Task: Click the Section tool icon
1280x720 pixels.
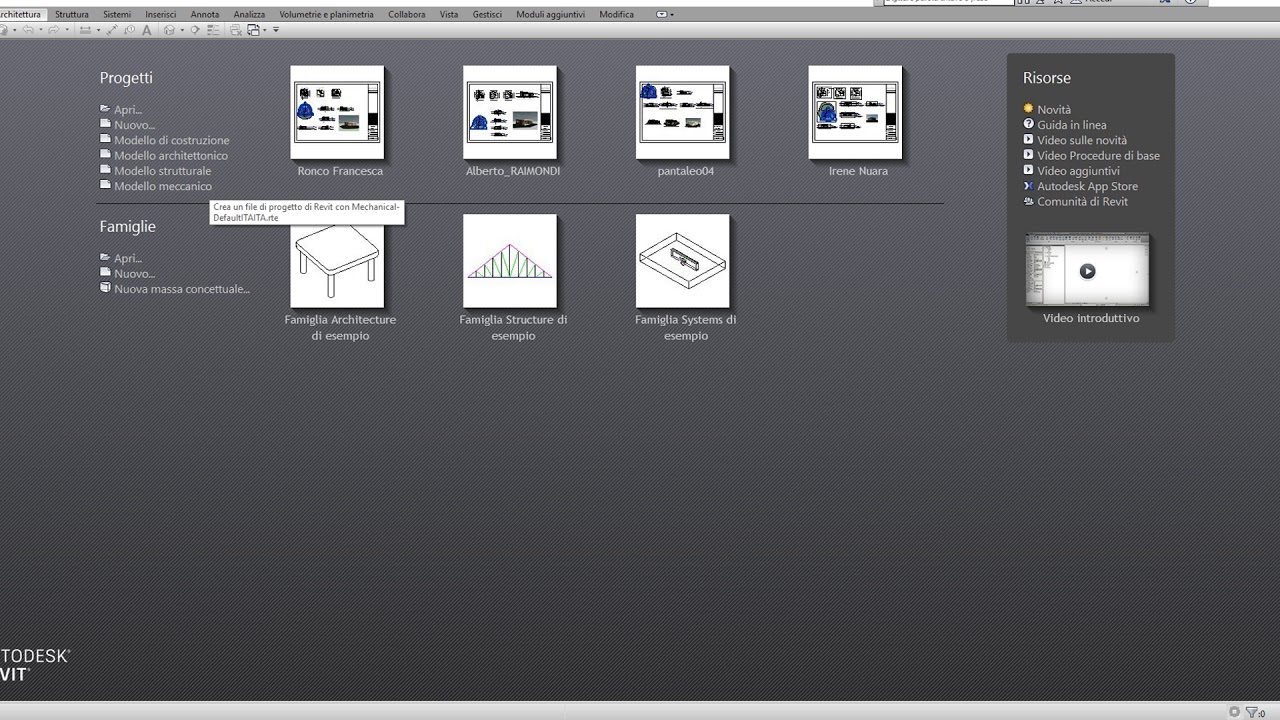Action: click(x=195, y=30)
